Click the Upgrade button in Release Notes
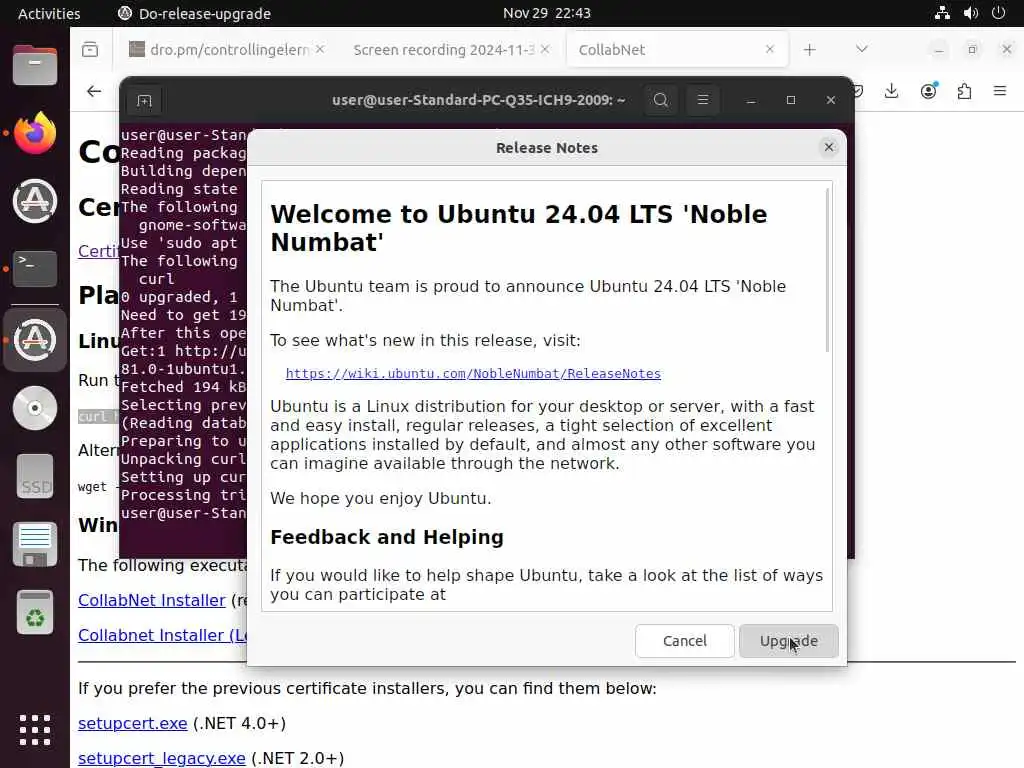The height and width of the screenshot is (768, 1024). pyautogui.click(x=788, y=641)
